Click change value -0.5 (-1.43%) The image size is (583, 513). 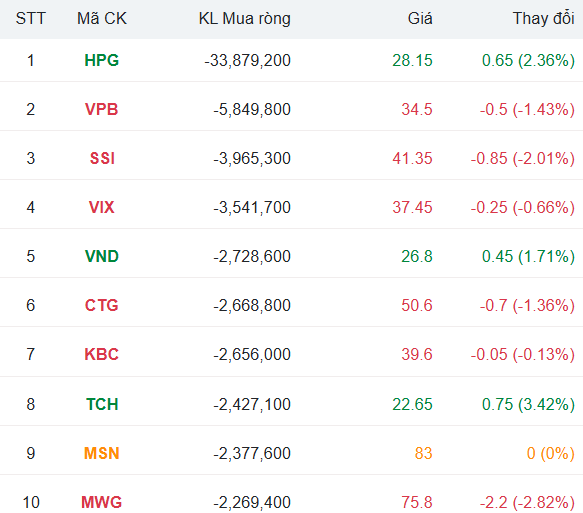pos(527,109)
